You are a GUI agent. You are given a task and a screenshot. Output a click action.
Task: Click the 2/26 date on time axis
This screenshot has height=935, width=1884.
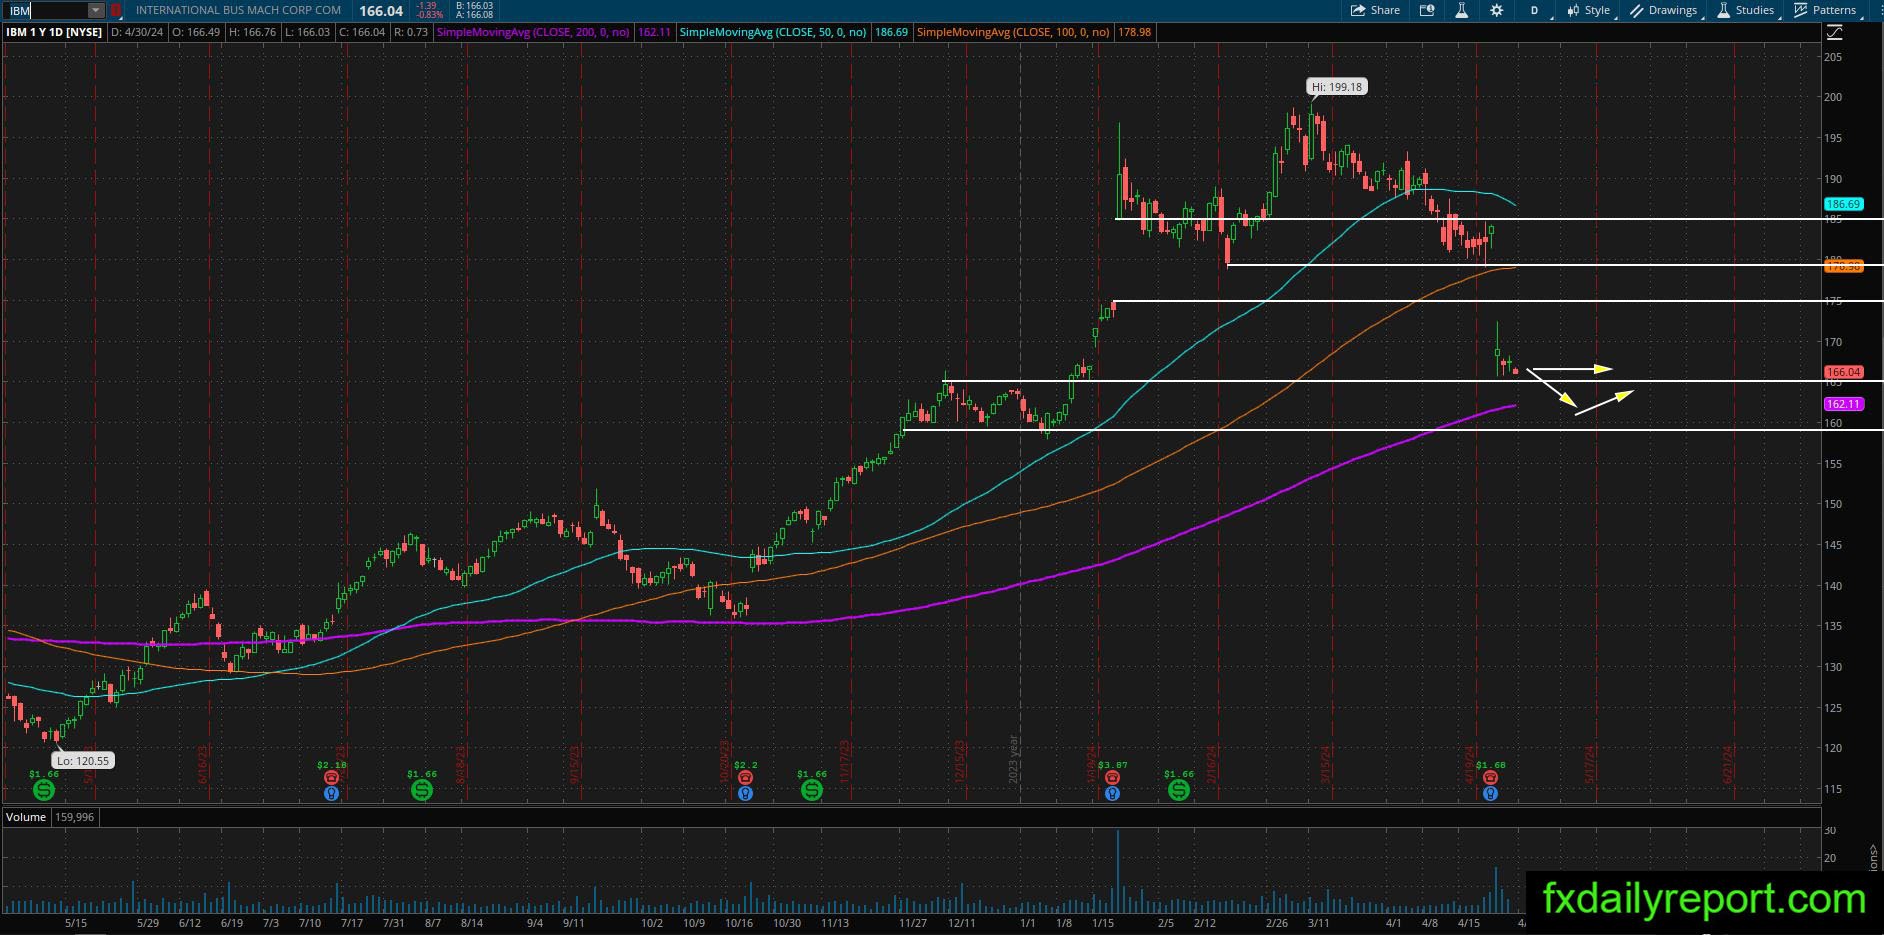[1276, 923]
